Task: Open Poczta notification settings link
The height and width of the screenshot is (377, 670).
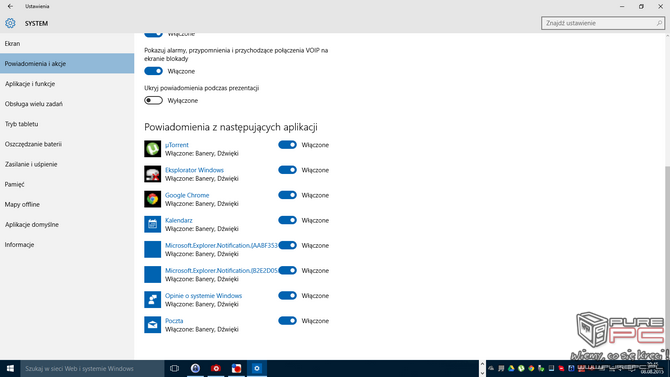Action: click(x=174, y=321)
